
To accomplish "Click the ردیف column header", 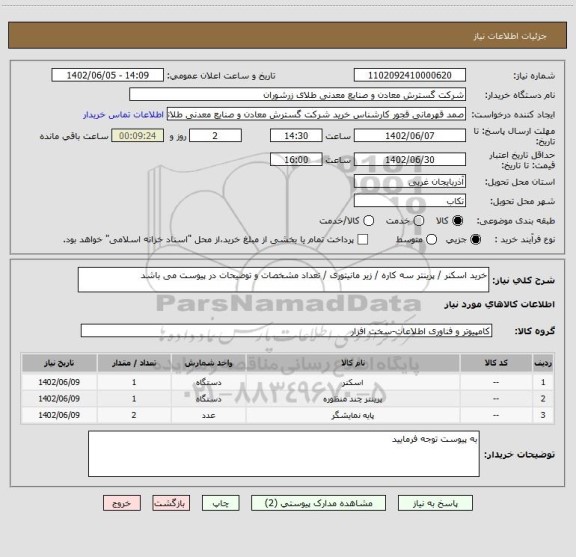I will 543,363.
